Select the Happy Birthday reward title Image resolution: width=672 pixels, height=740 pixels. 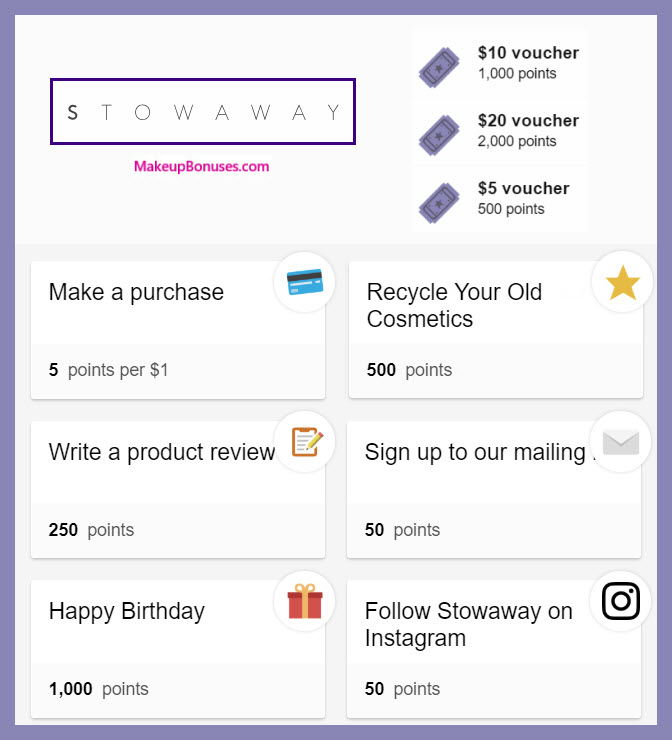tap(127, 611)
